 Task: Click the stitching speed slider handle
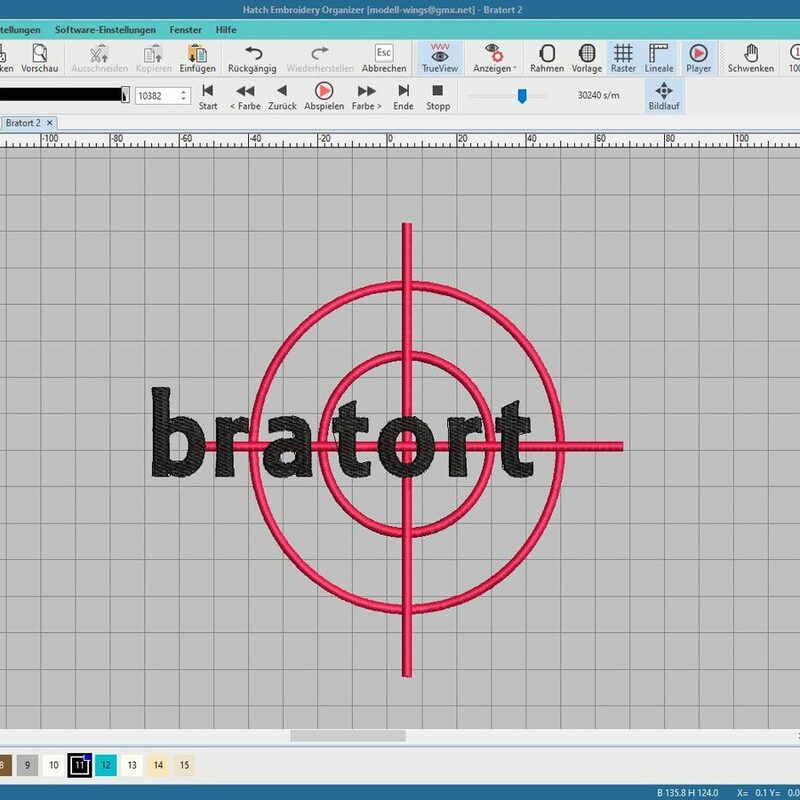[521, 96]
